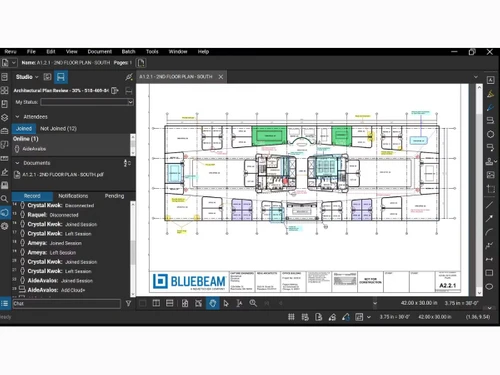Open the Layers panel icon
500x375 pixels.
4,117
